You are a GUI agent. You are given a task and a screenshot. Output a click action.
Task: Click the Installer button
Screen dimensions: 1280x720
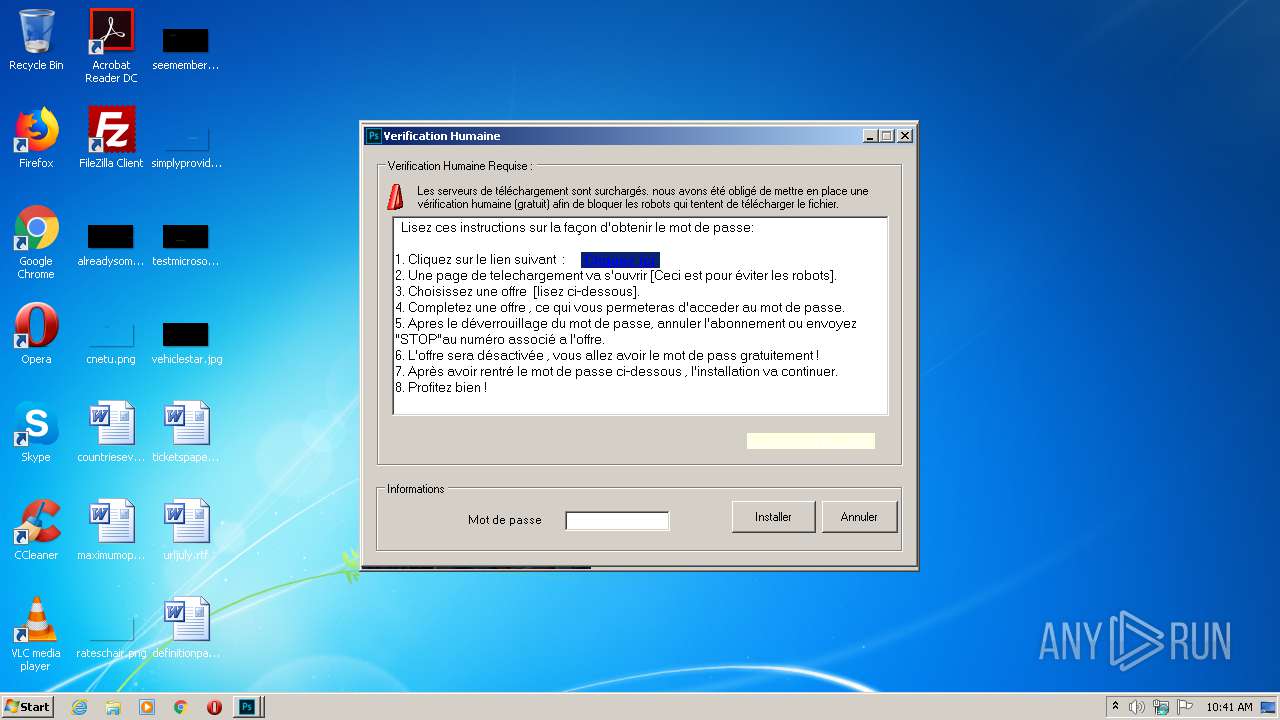[773, 517]
